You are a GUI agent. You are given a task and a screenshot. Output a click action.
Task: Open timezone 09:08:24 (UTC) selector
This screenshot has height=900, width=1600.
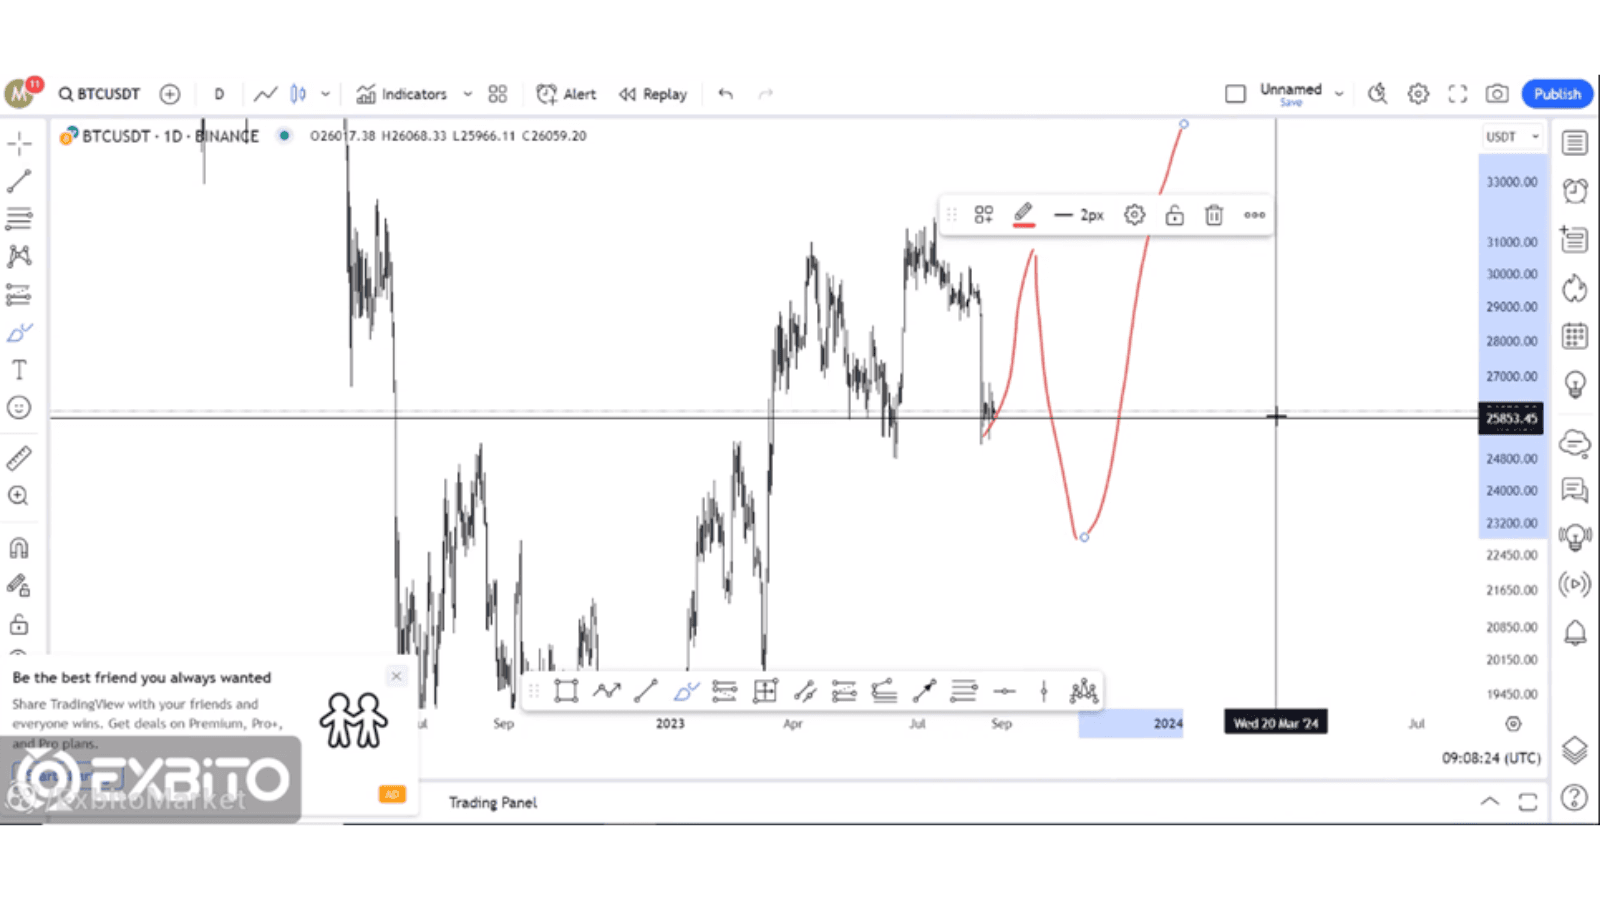(x=1491, y=758)
